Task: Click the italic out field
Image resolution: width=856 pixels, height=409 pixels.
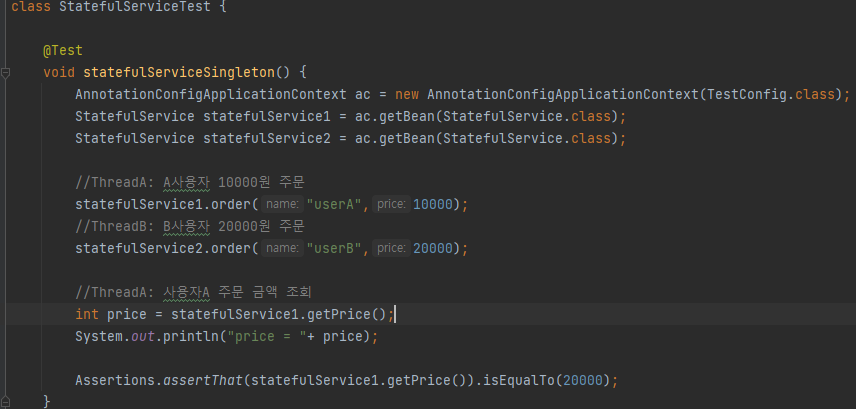Action: [x=142, y=336]
